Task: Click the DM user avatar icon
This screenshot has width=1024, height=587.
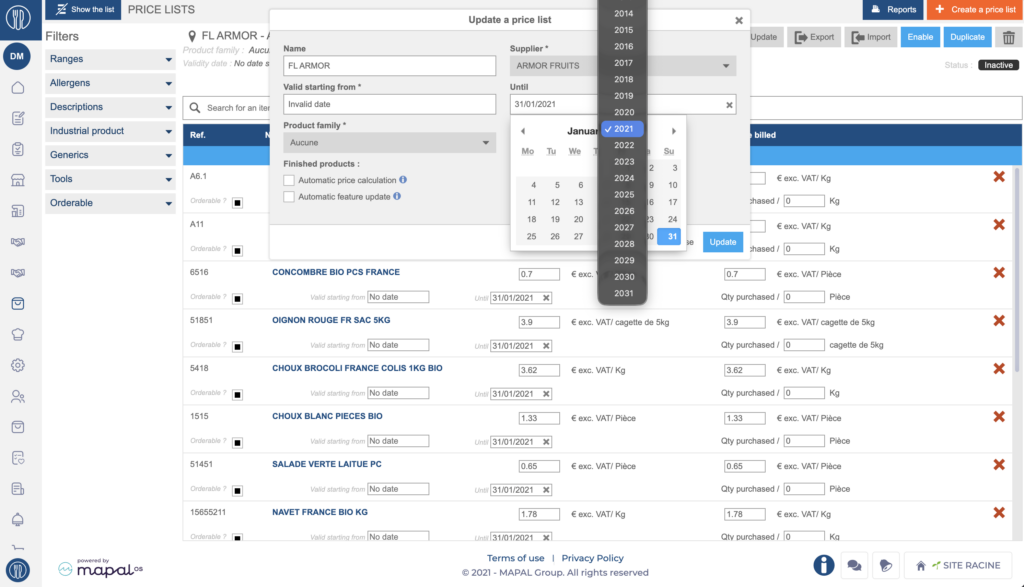Action: click(x=17, y=56)
